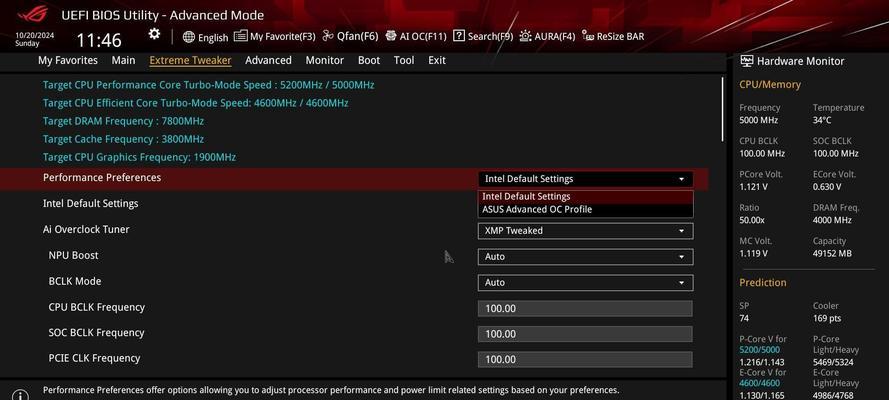The height and width of the screenshot is (400, 889).
Task: Open NPU Boost dropdown
Action: coord(585,257)
